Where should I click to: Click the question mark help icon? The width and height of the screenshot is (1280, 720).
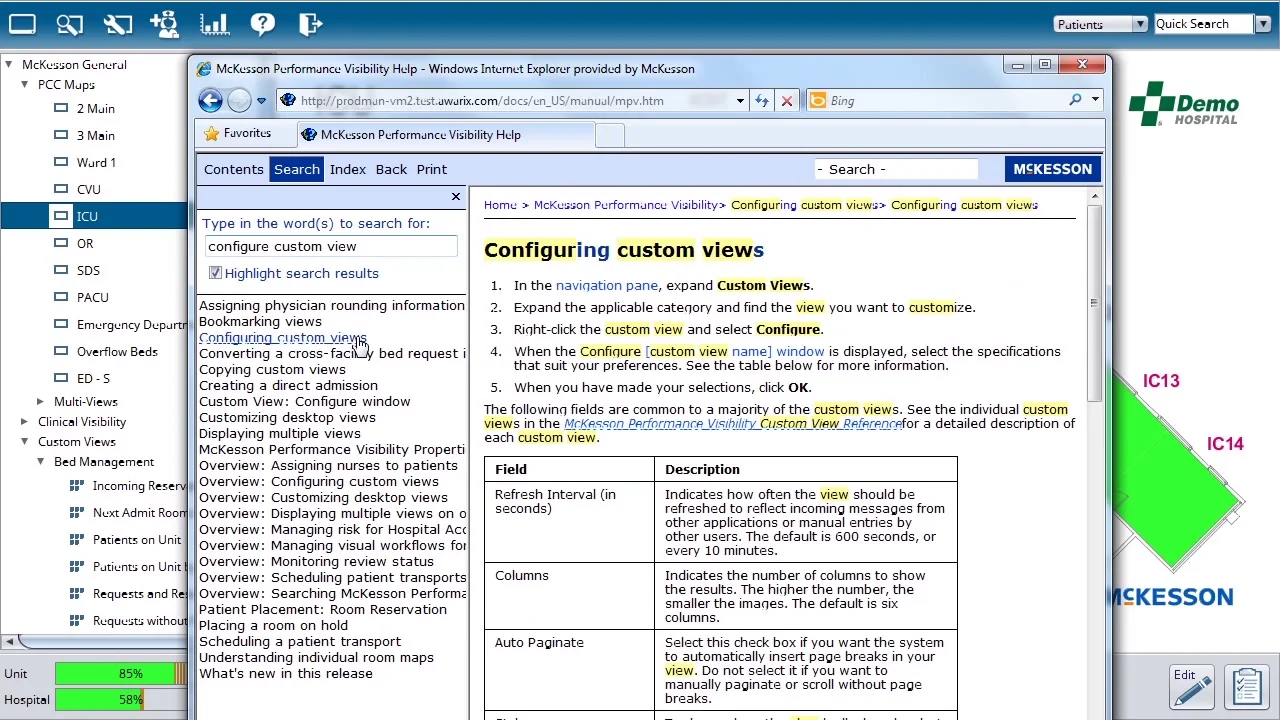[262, 23]
